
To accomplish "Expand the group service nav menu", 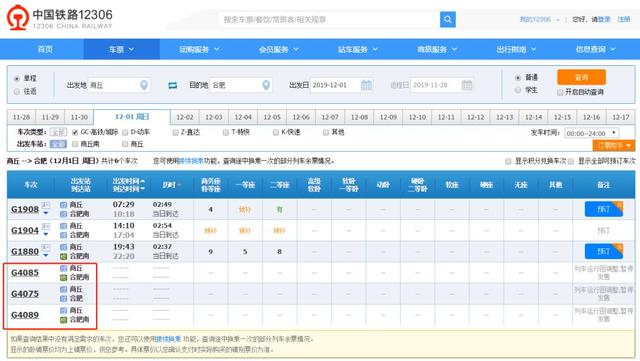I will coord(199,49).
